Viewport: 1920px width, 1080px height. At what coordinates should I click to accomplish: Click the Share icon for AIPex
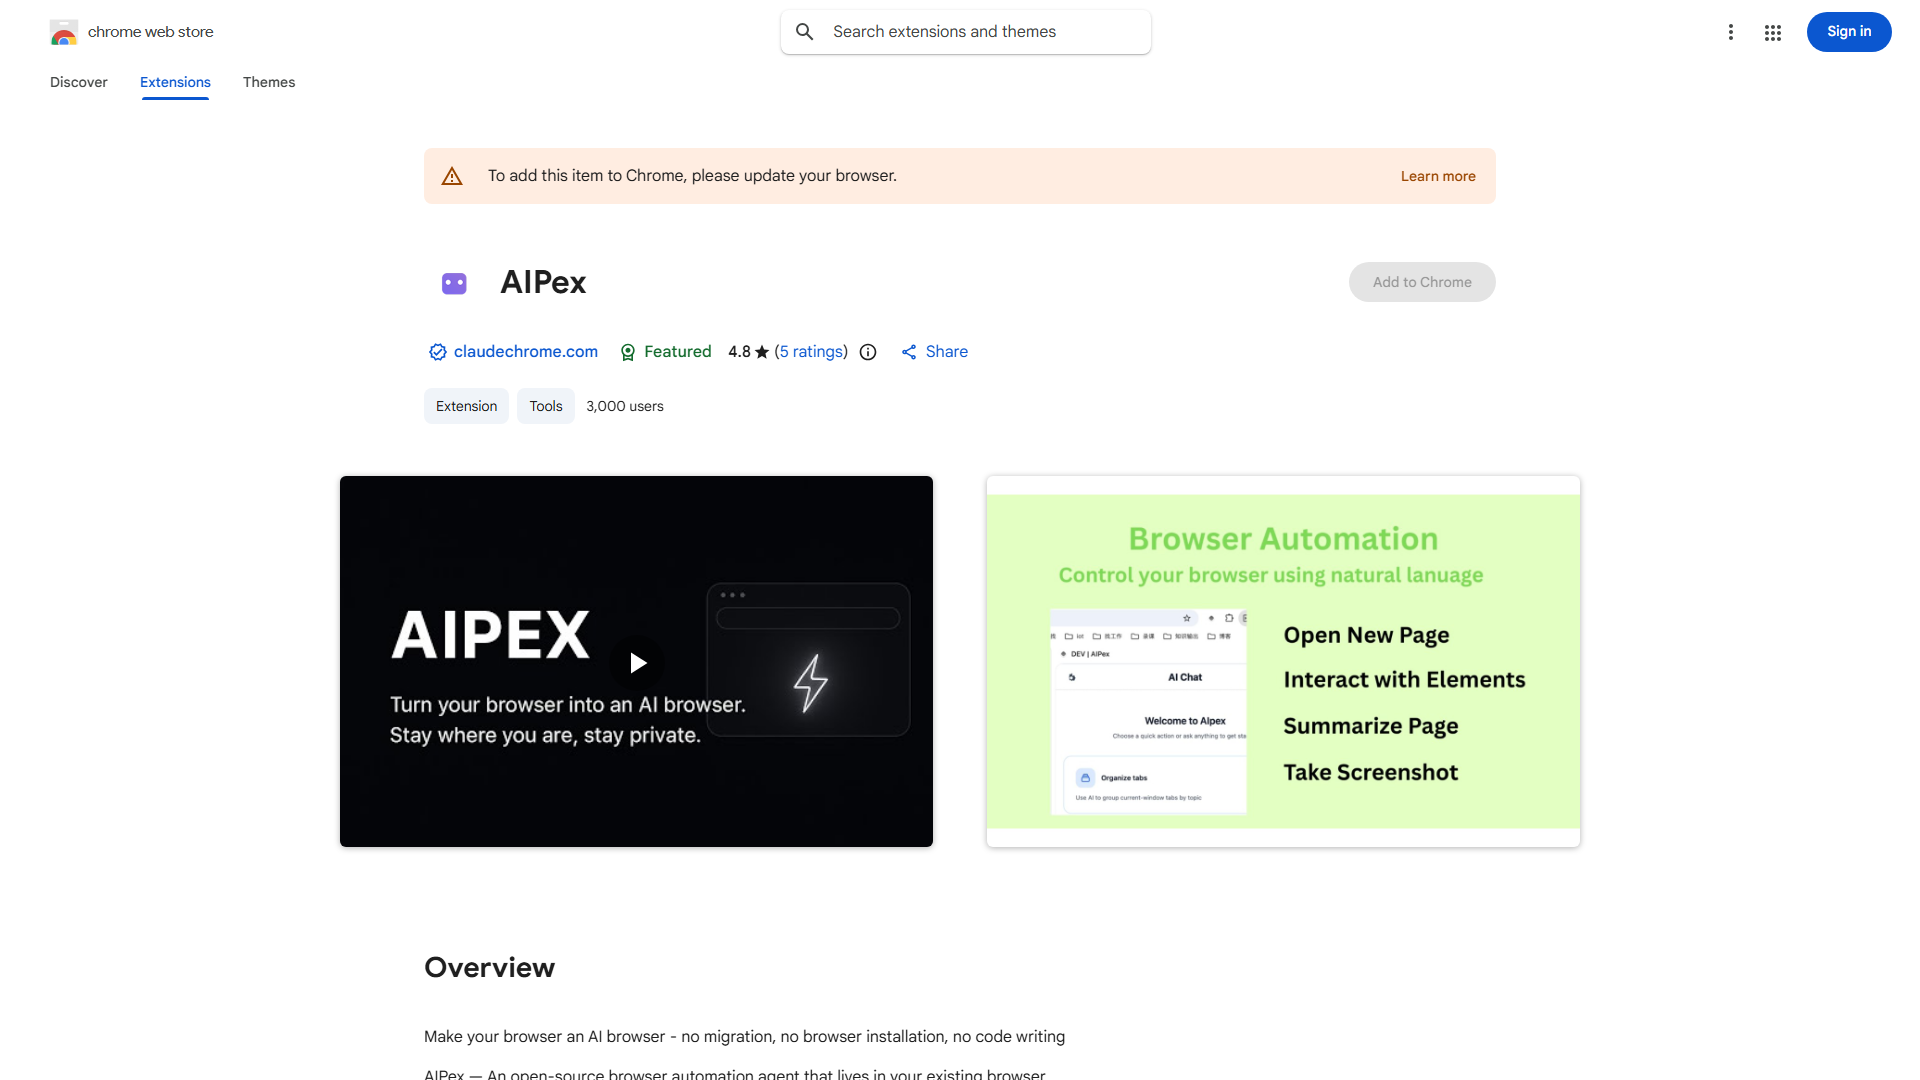pyautogui.click(x=909, y=351)
